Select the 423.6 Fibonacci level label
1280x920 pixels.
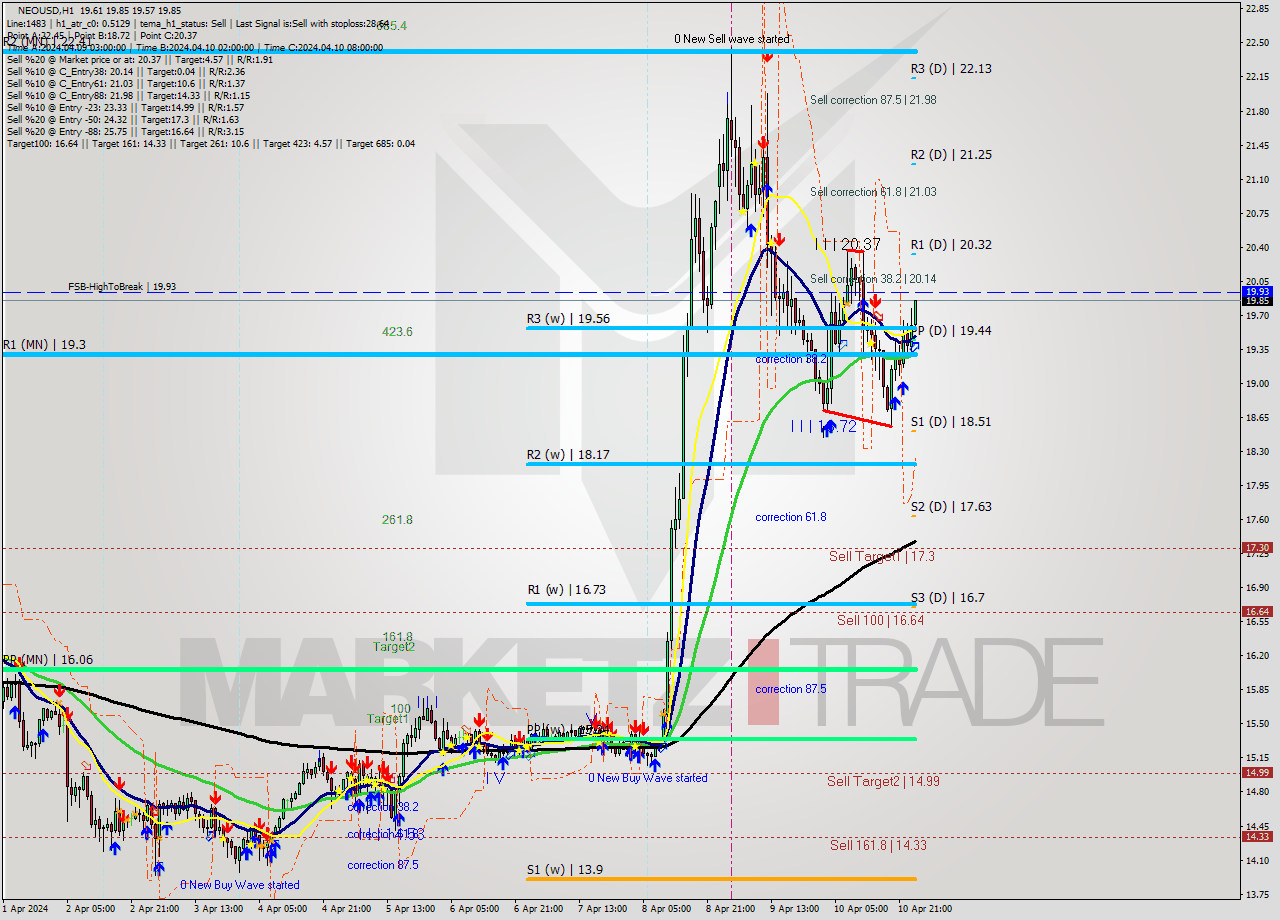click(x=397, y=331)
